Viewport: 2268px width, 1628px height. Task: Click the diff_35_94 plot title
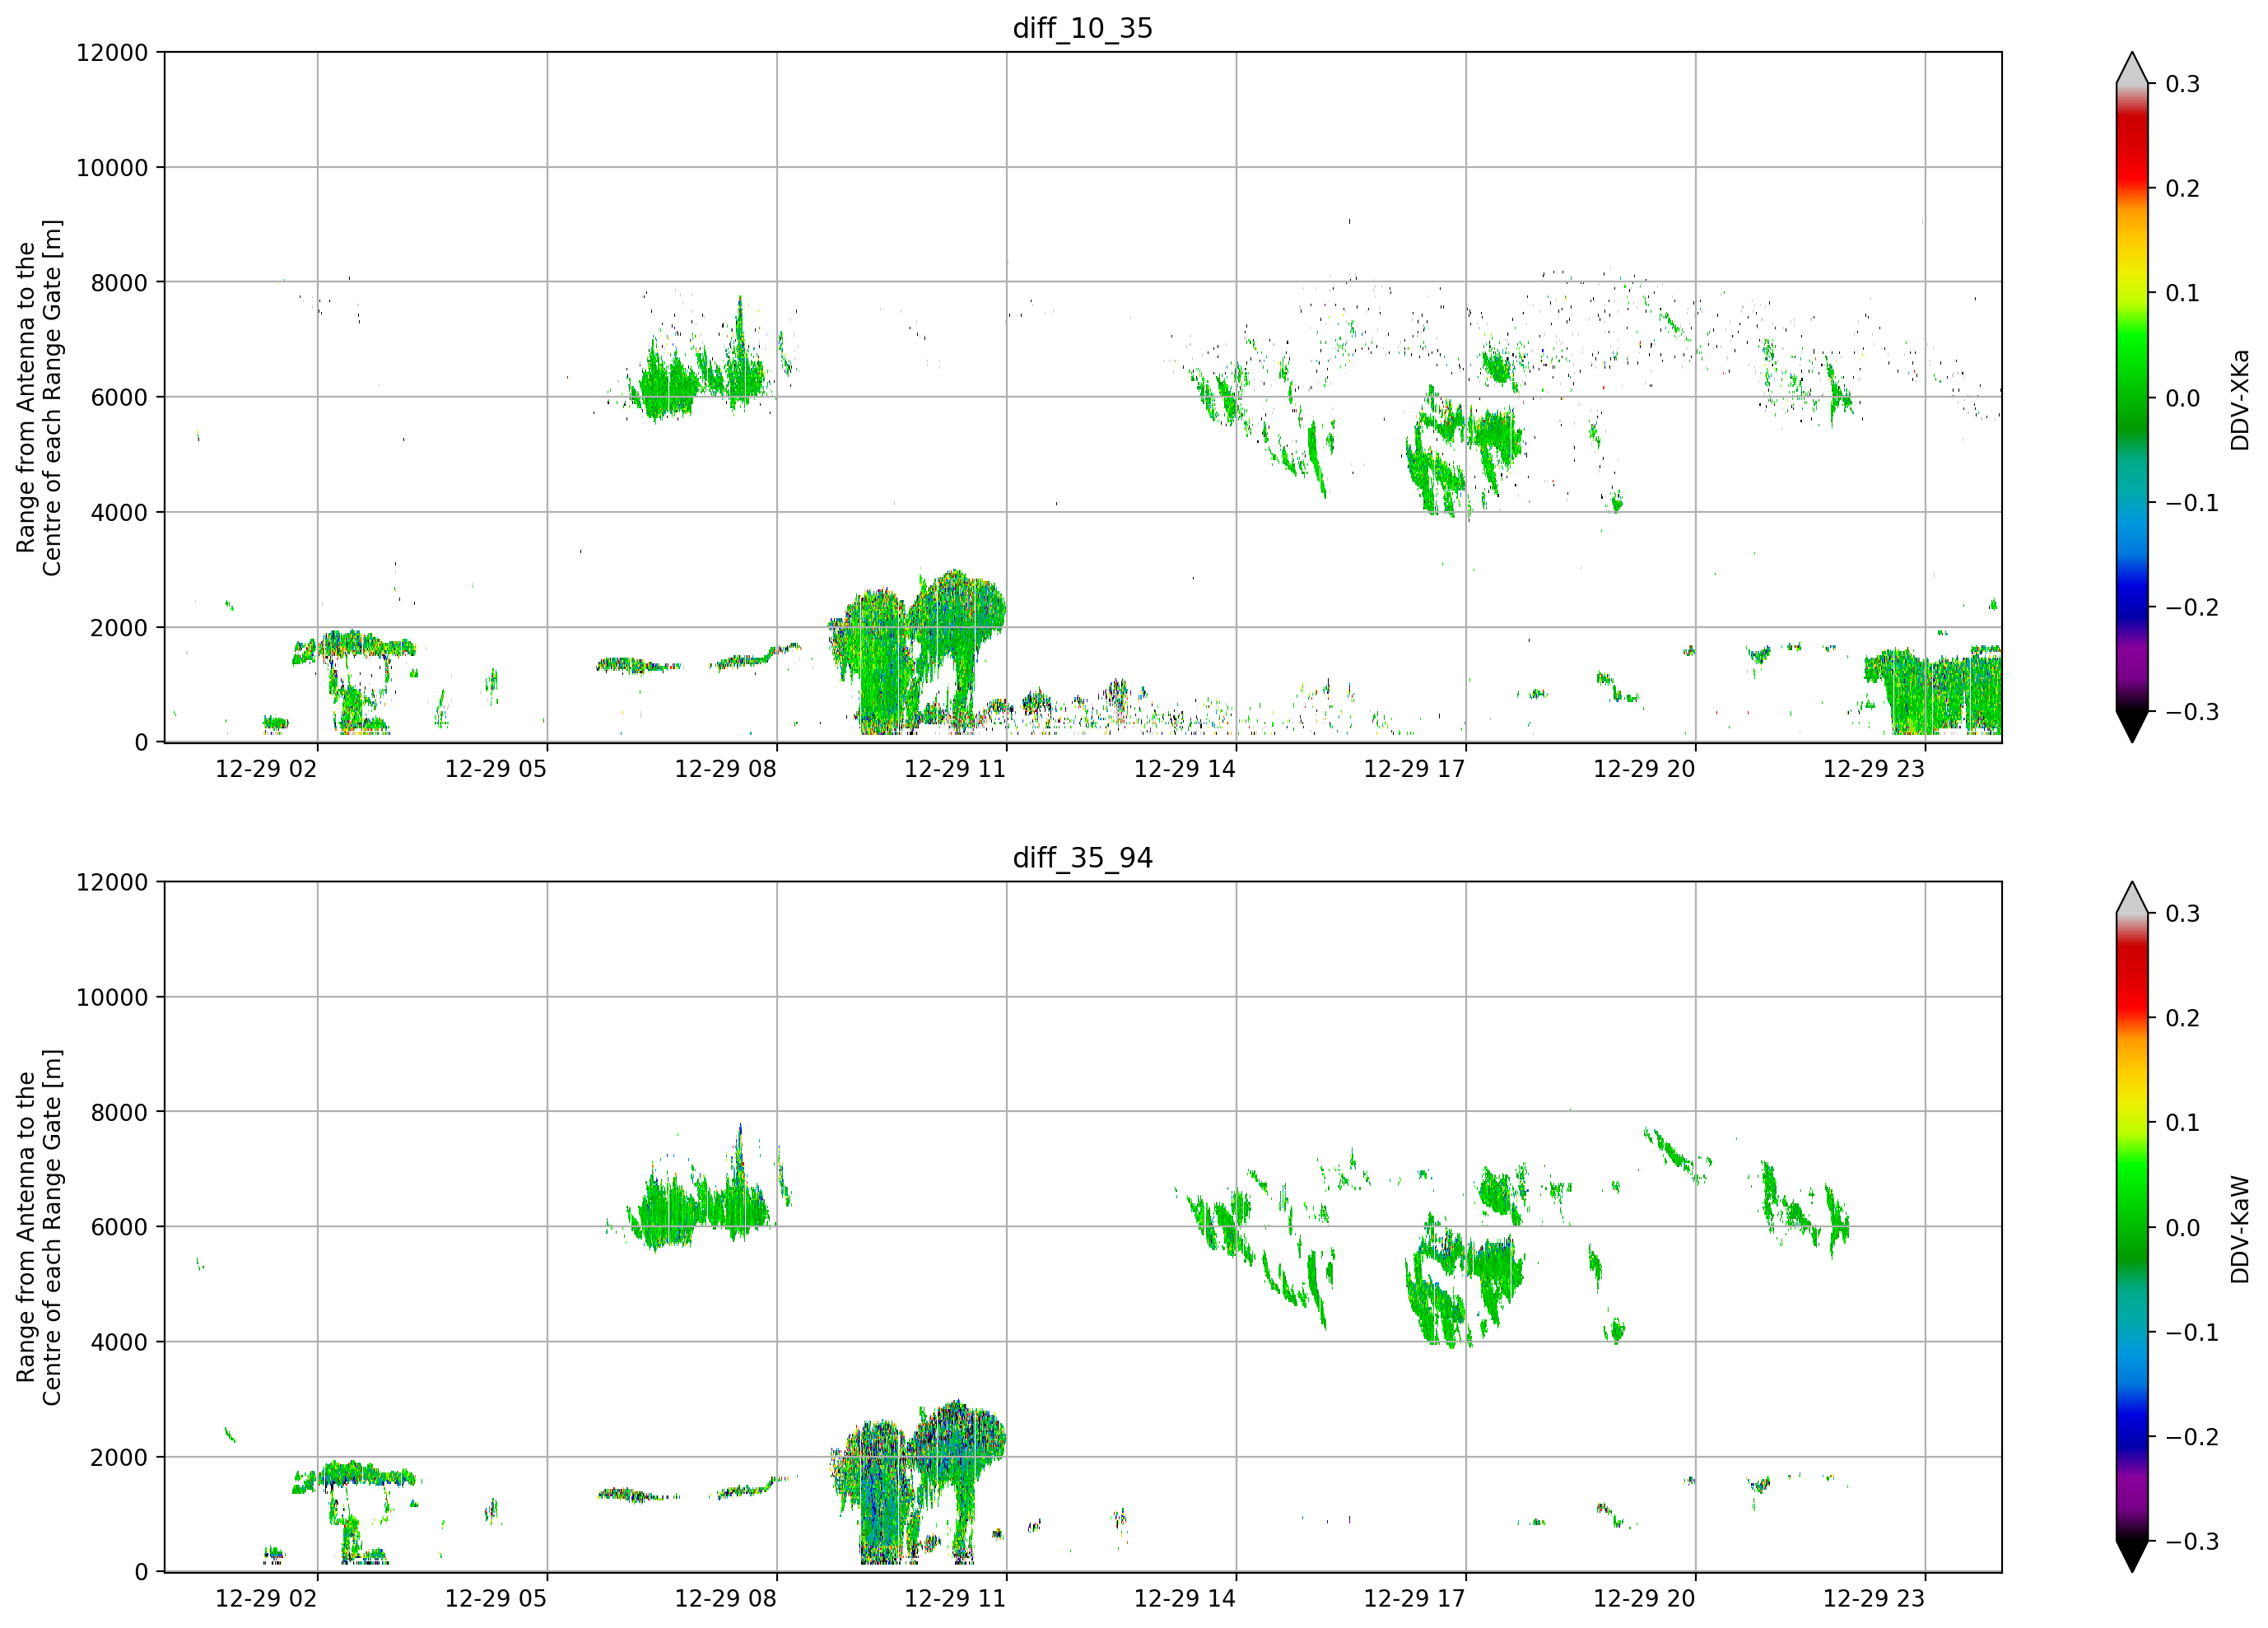click(x=1083, y=858)
